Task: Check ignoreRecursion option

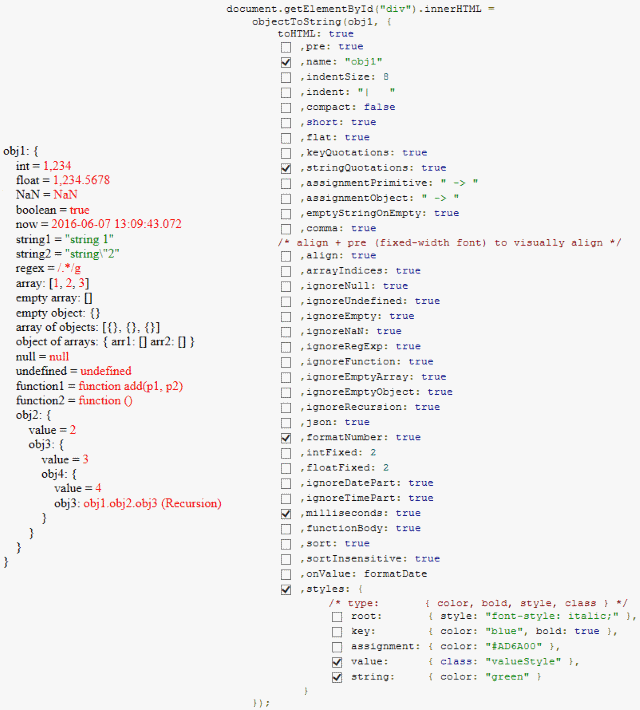Action: click(286, 408)
